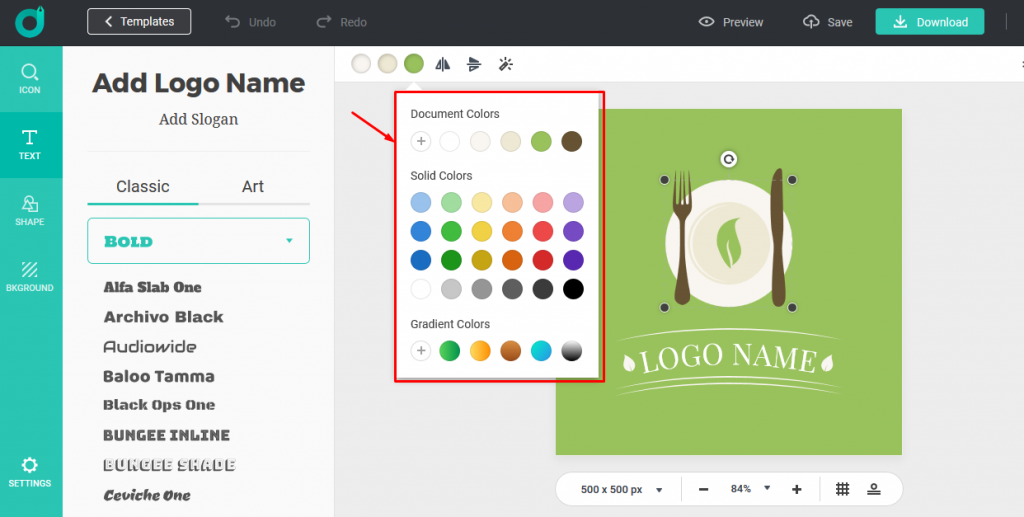Add a new document color

coord(421,141)
